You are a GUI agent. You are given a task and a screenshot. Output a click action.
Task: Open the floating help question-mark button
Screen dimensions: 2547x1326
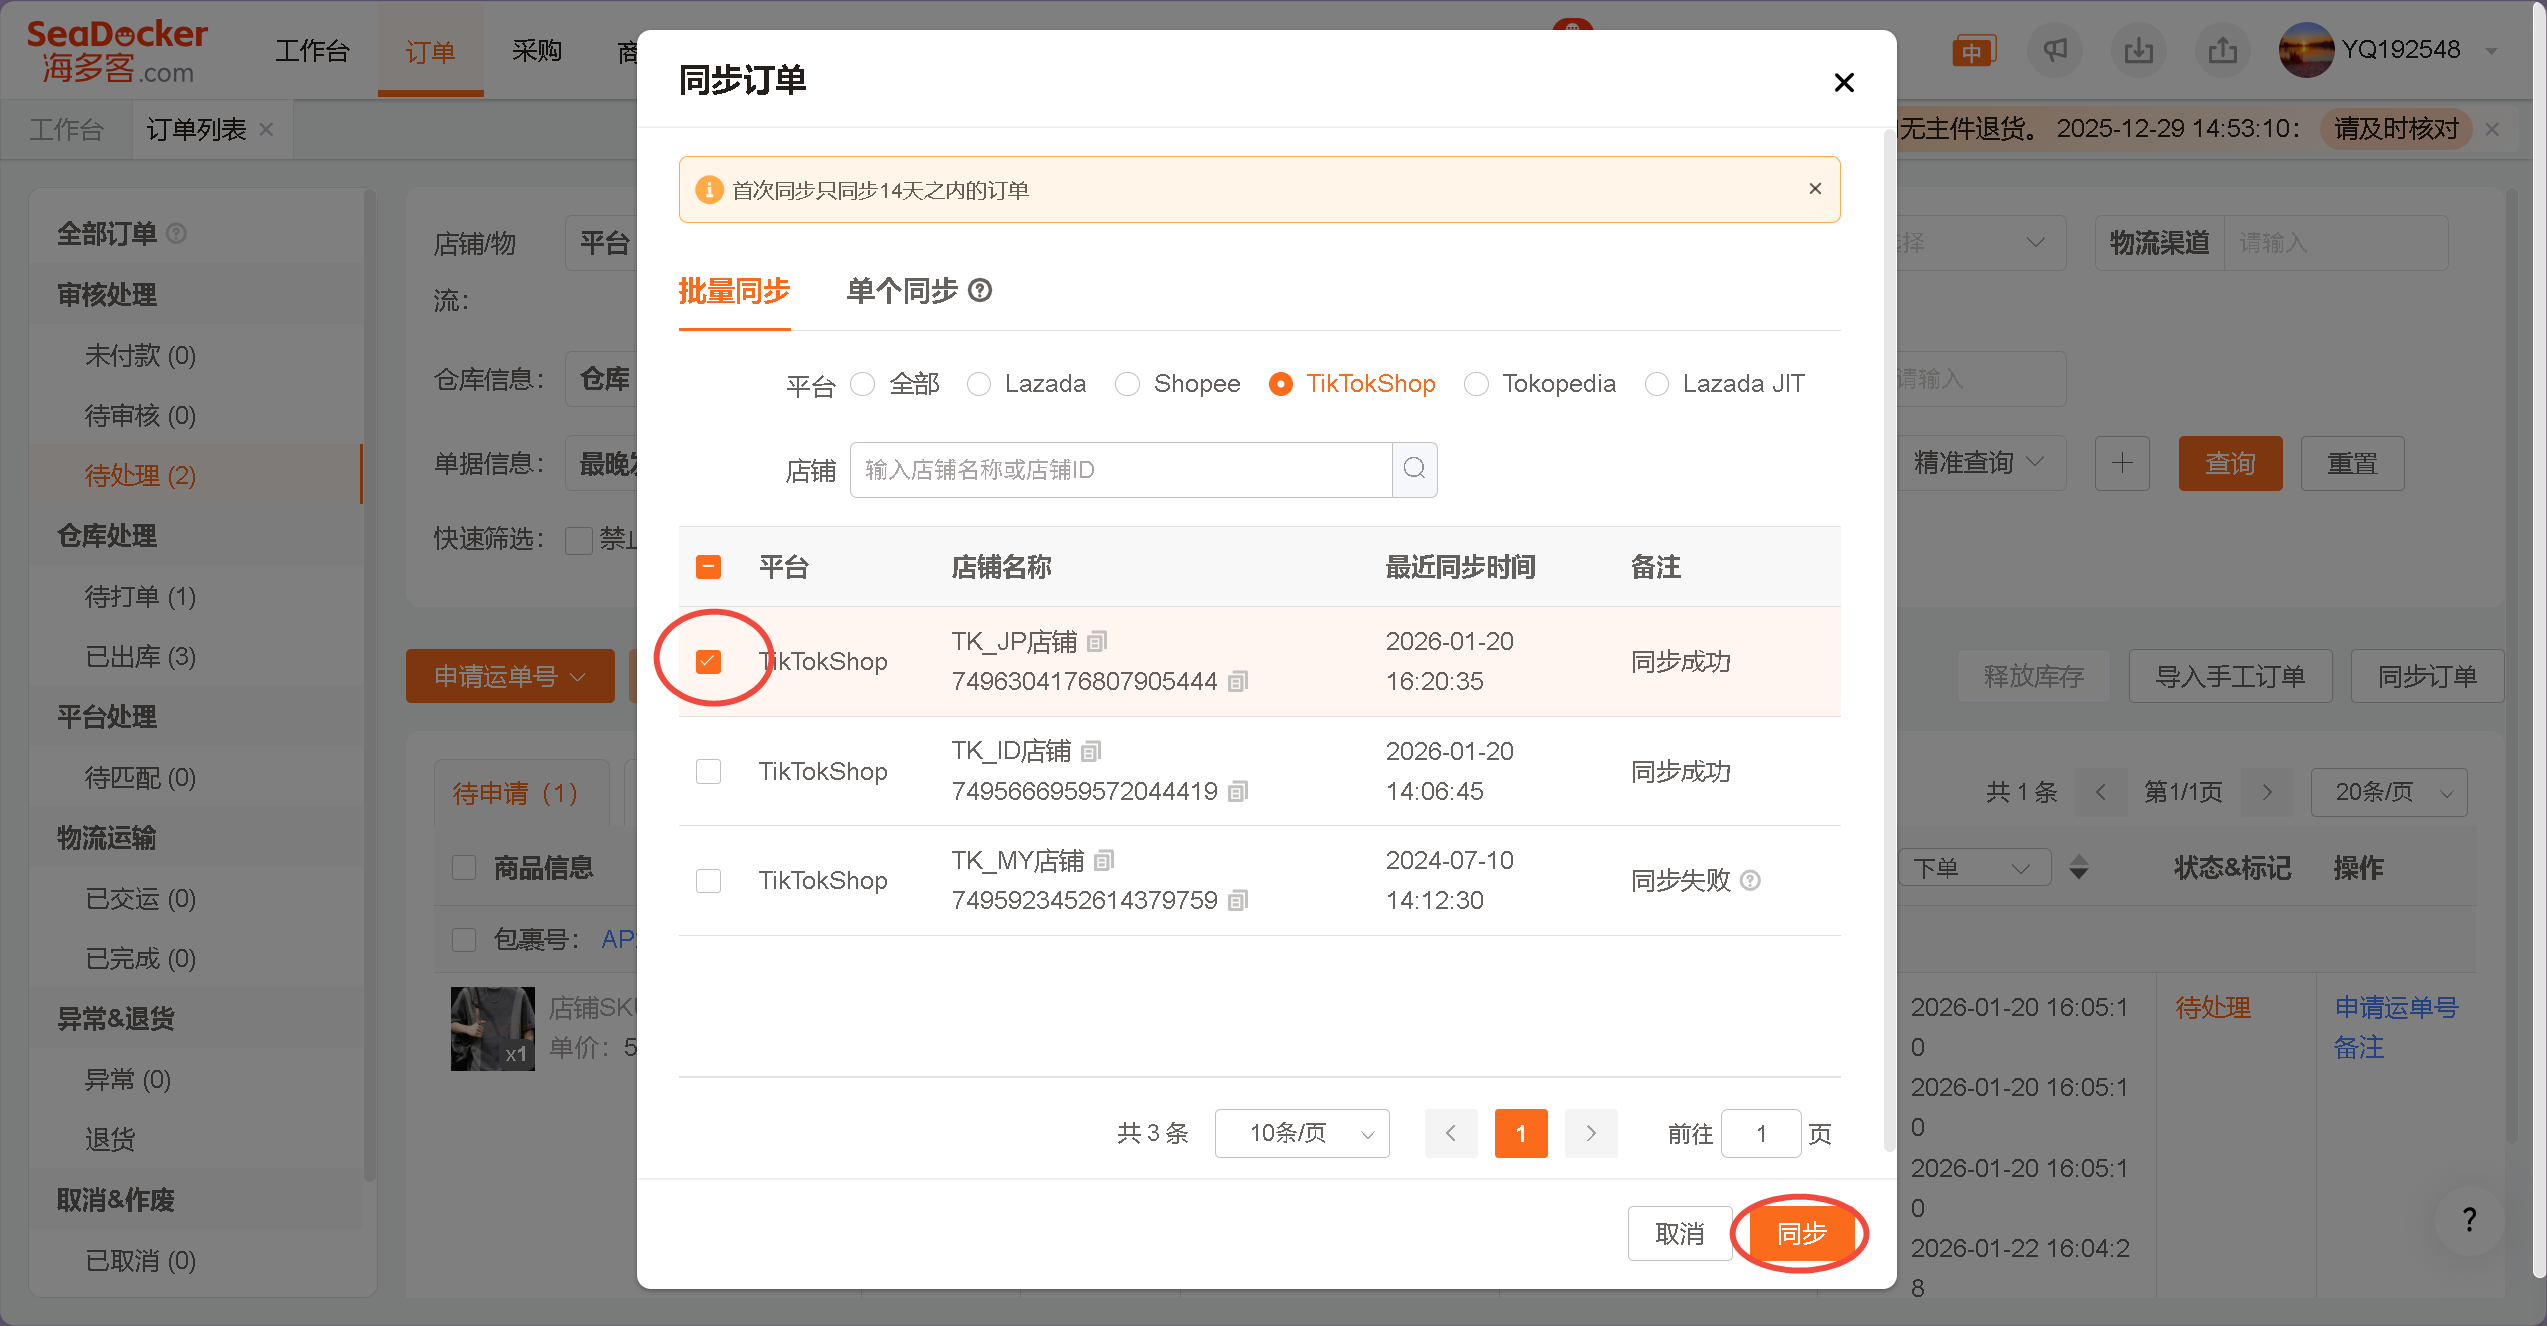tap(2469, 1219)
